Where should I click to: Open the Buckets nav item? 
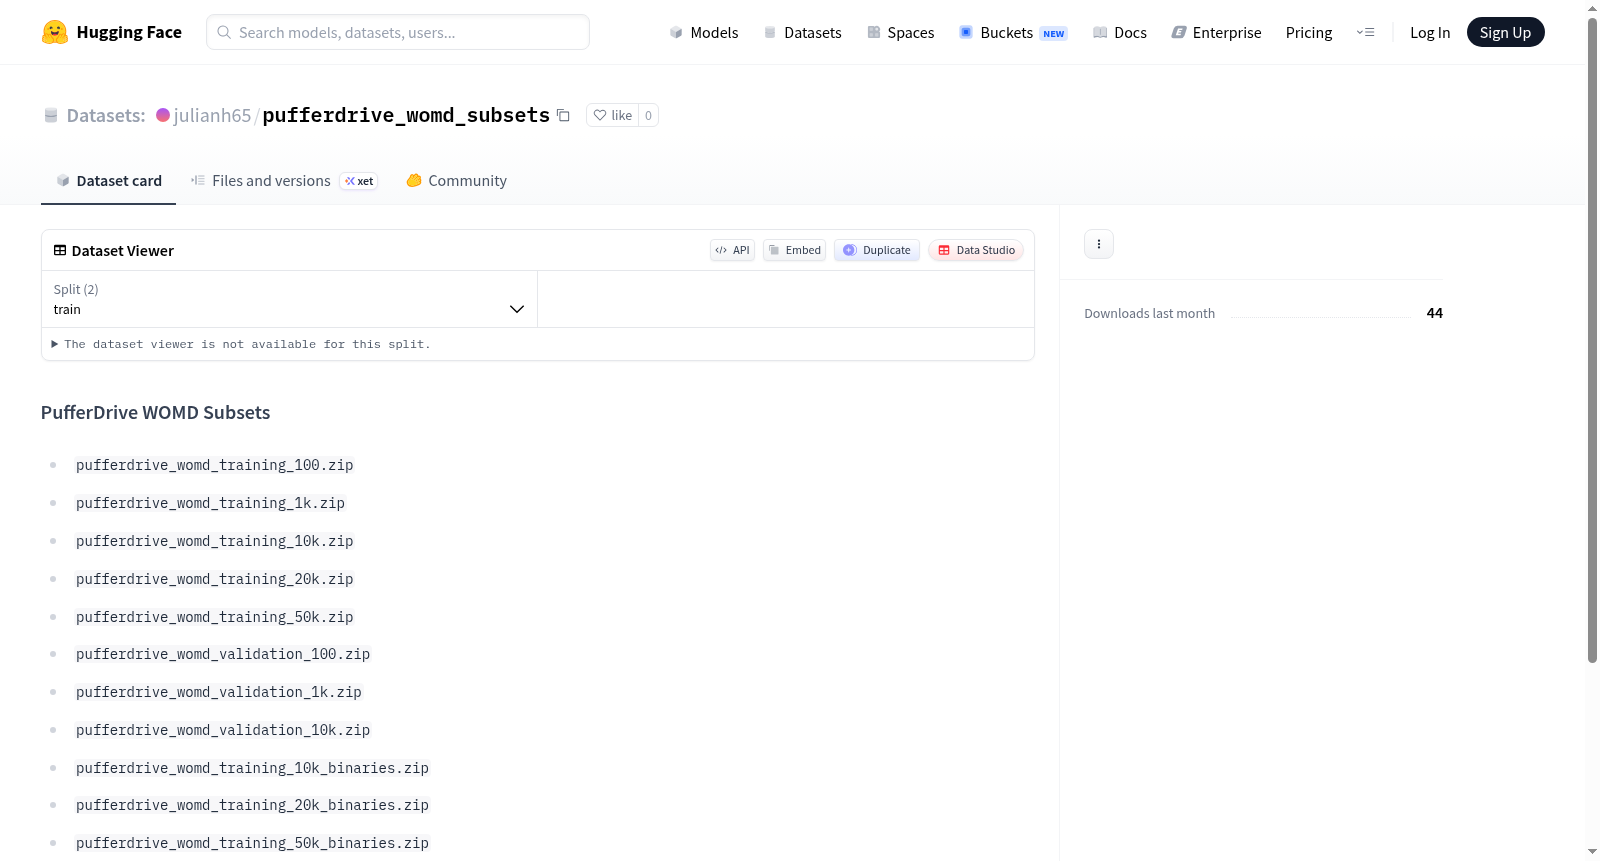(1013, 32)
